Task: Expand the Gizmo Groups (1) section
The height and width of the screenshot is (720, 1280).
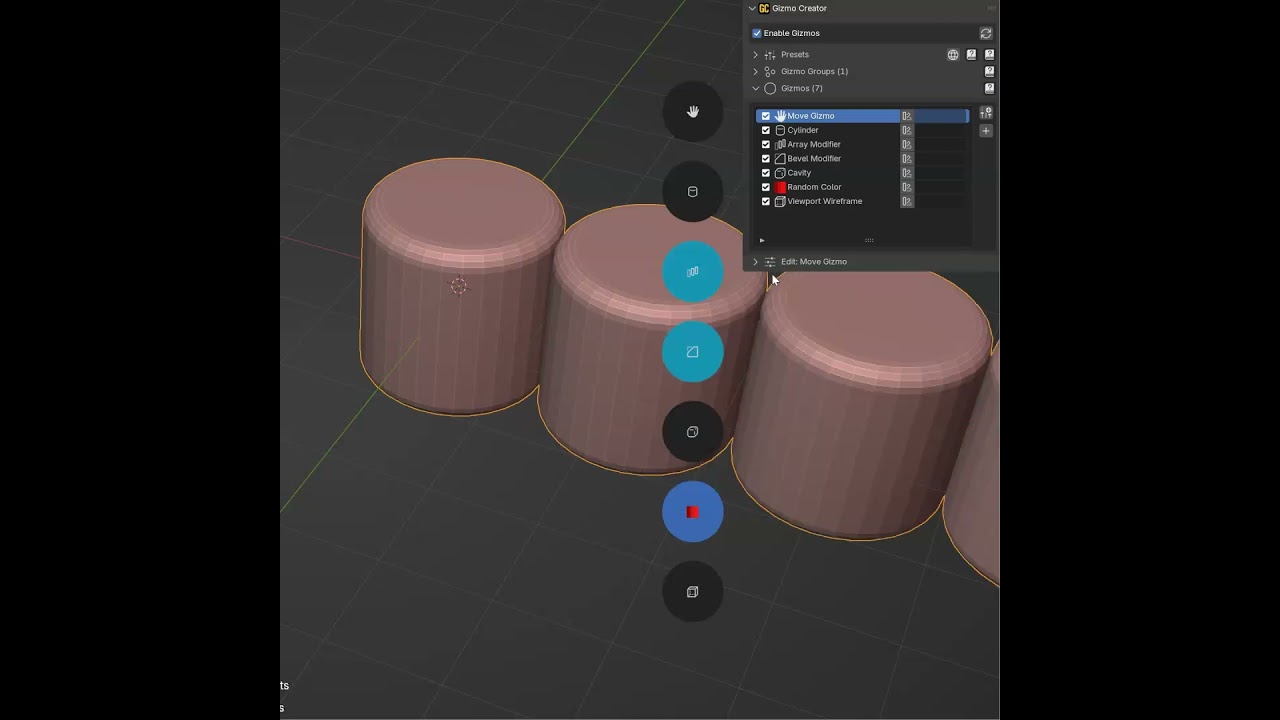Action: [756, 71]
